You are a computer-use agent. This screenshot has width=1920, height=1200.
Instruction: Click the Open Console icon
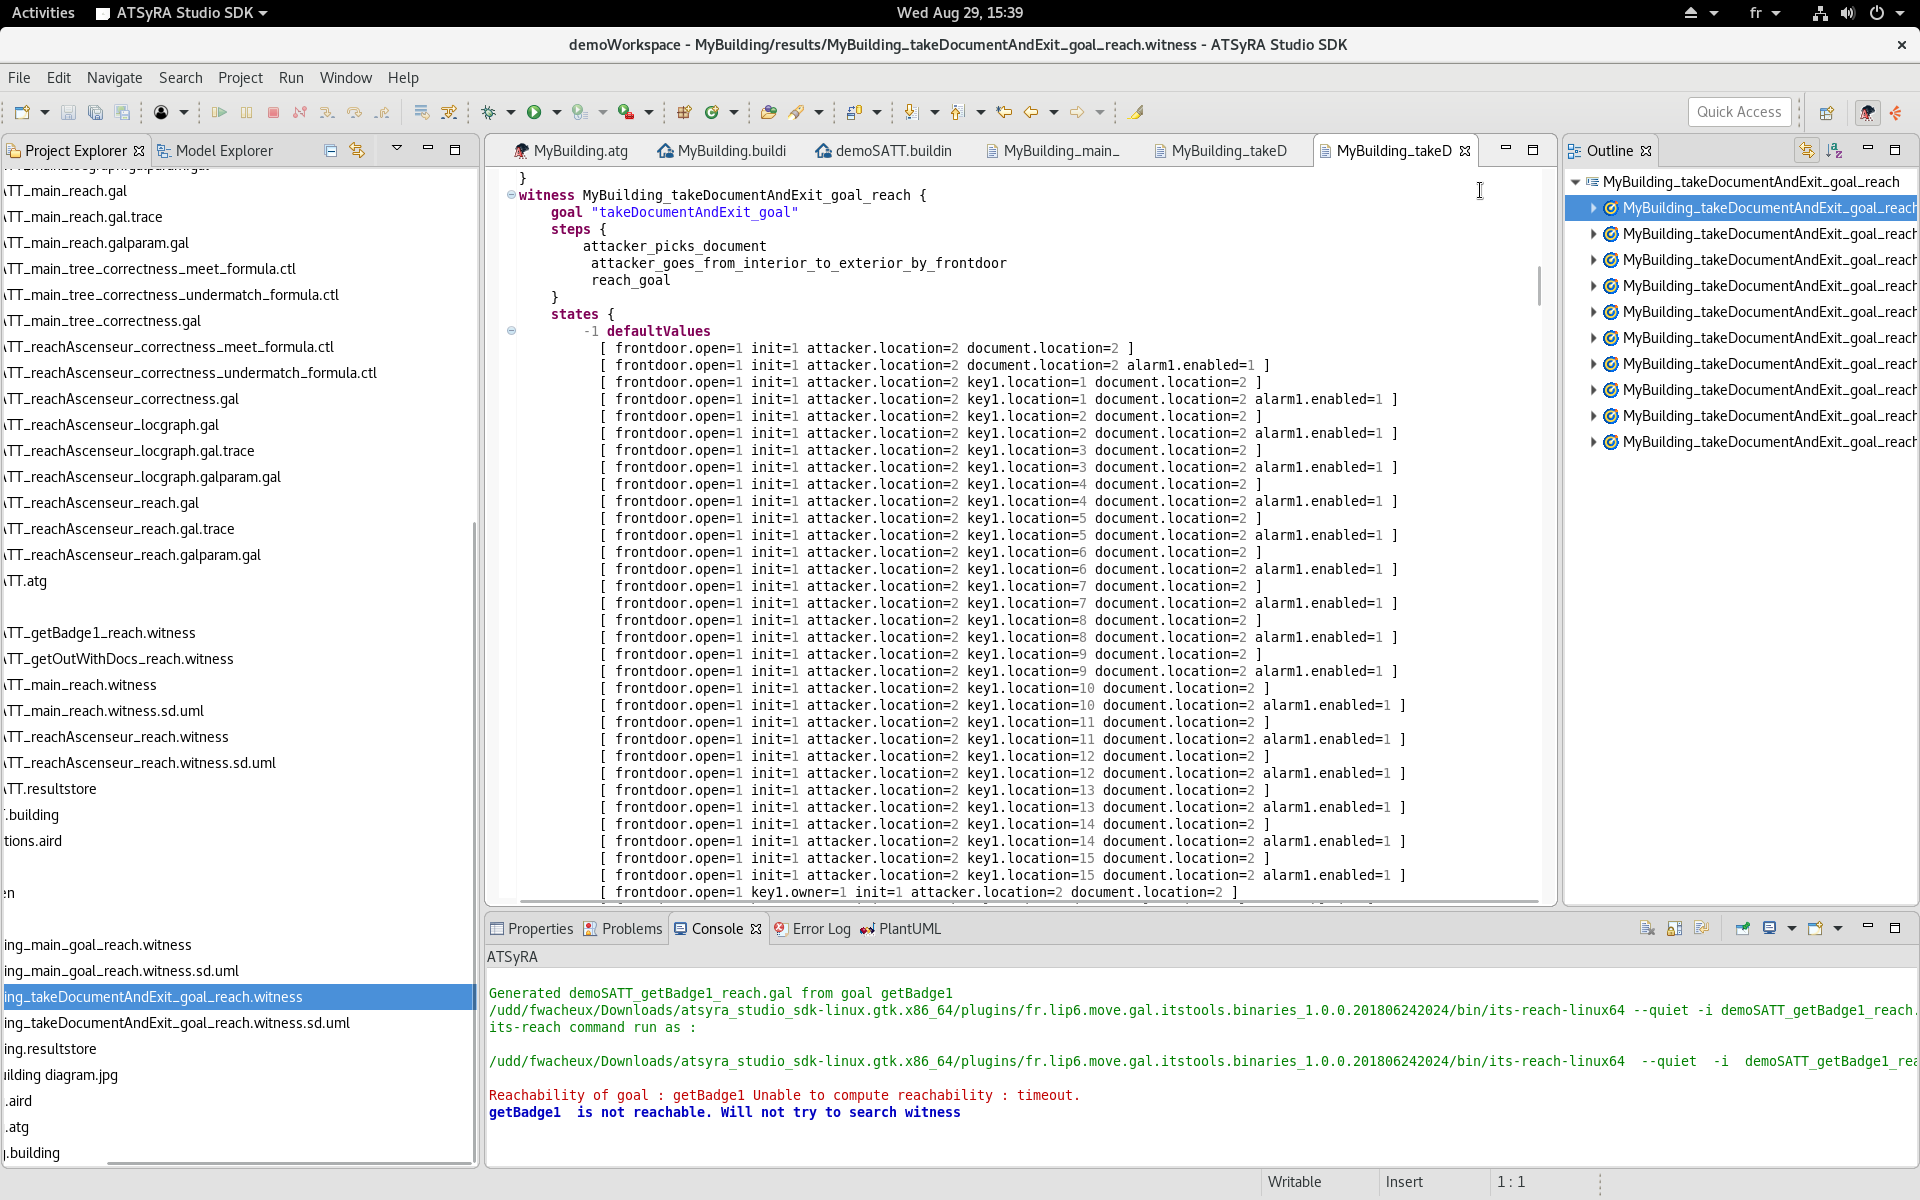(x=1815, y=929)
